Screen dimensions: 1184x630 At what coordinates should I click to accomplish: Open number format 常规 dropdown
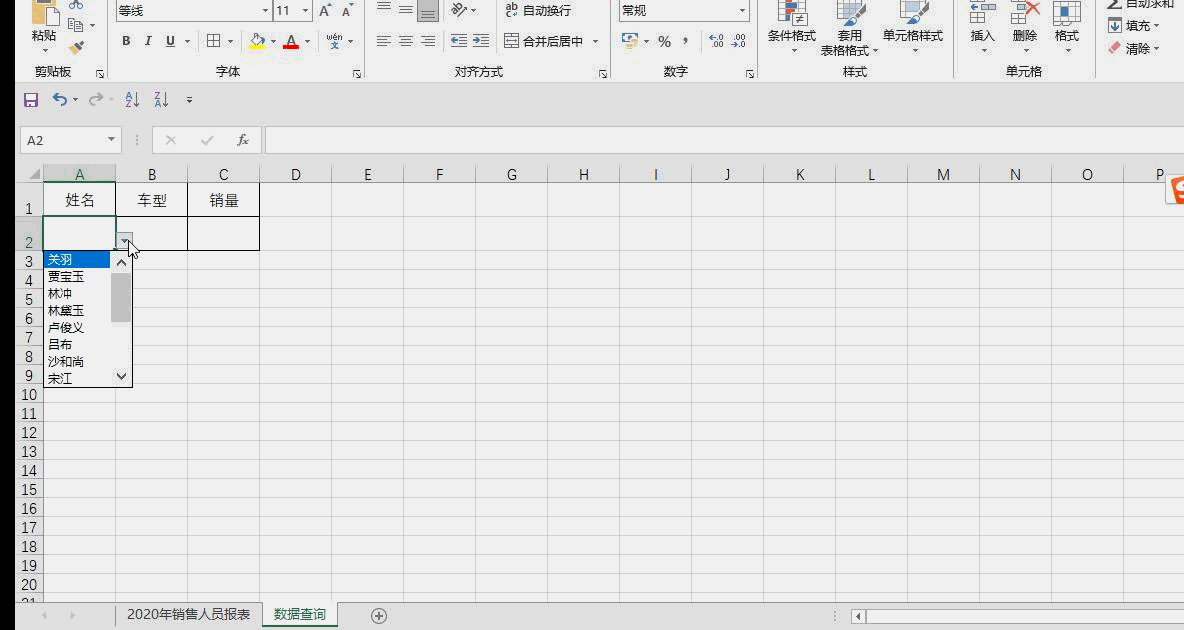pyautogui.click(x=742, y=11)
